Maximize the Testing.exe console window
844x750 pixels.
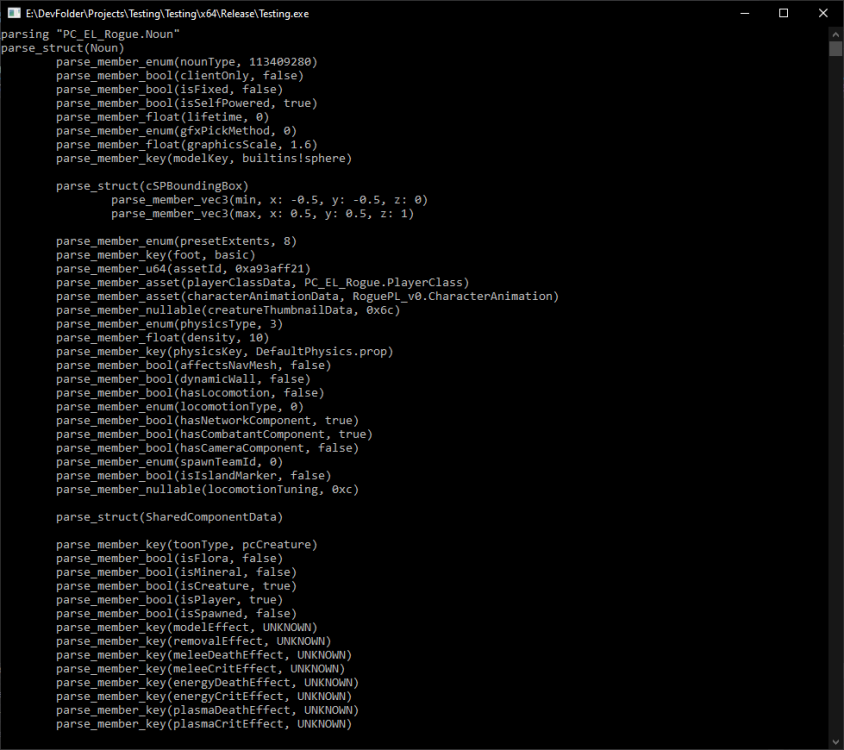pos(783,13)
